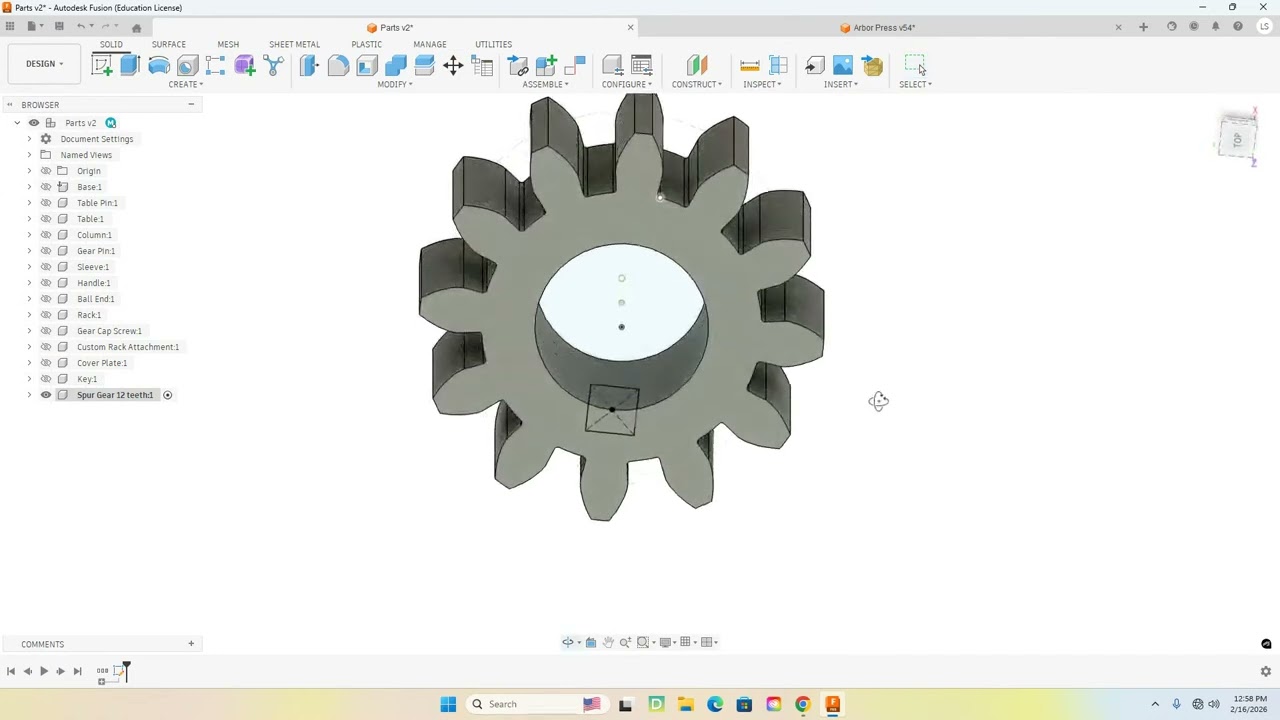Hide the Cover Plate:1 component
Screen dimensions: 1280x720
coord(46,363)
